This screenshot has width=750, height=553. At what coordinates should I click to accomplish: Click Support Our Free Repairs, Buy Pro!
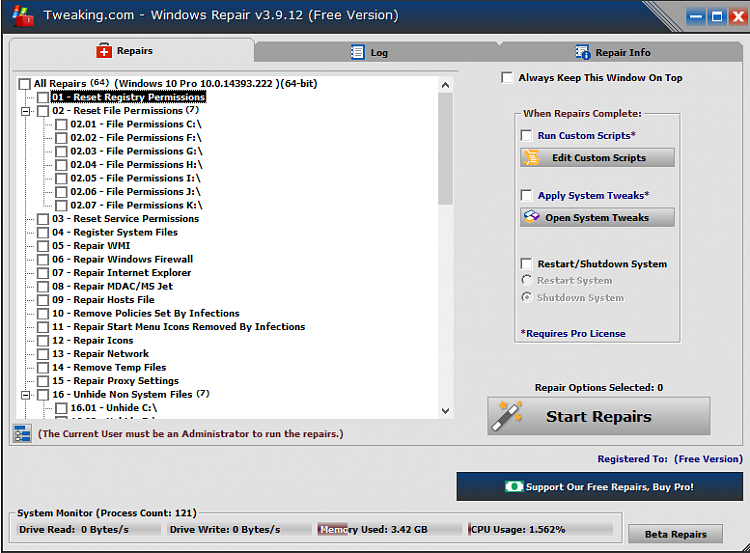coord(600,487)
